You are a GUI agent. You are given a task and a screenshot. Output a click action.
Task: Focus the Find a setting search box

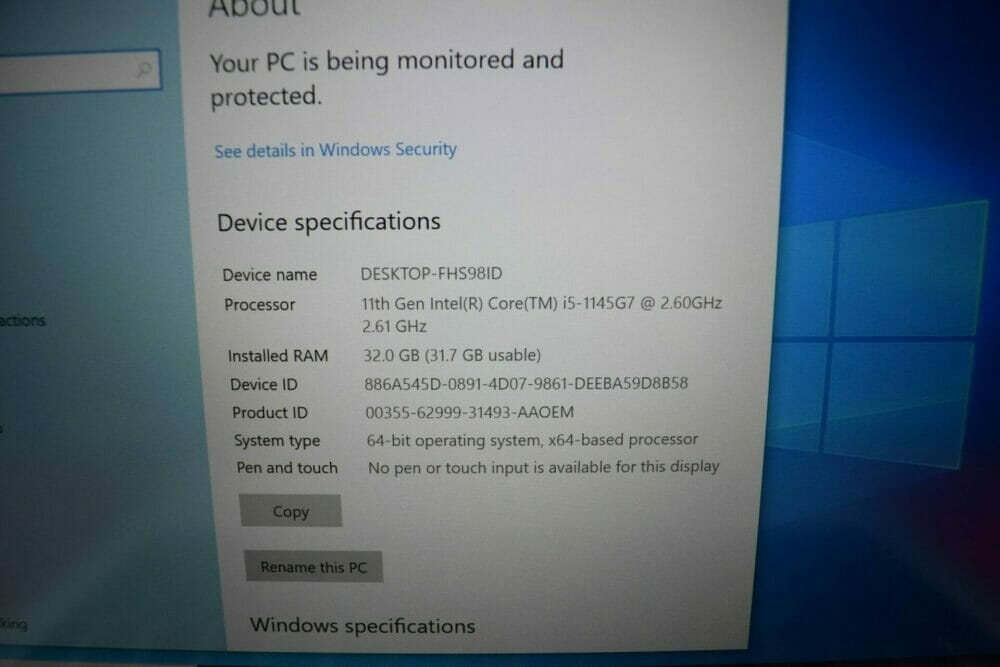79,71
